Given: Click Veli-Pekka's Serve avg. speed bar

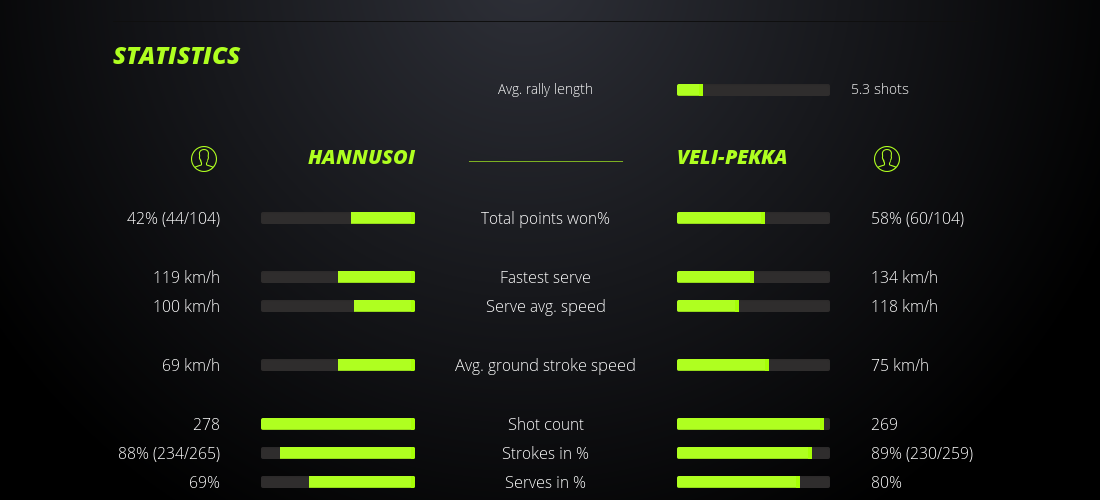Looking at the screenshot, I should 753,306.
